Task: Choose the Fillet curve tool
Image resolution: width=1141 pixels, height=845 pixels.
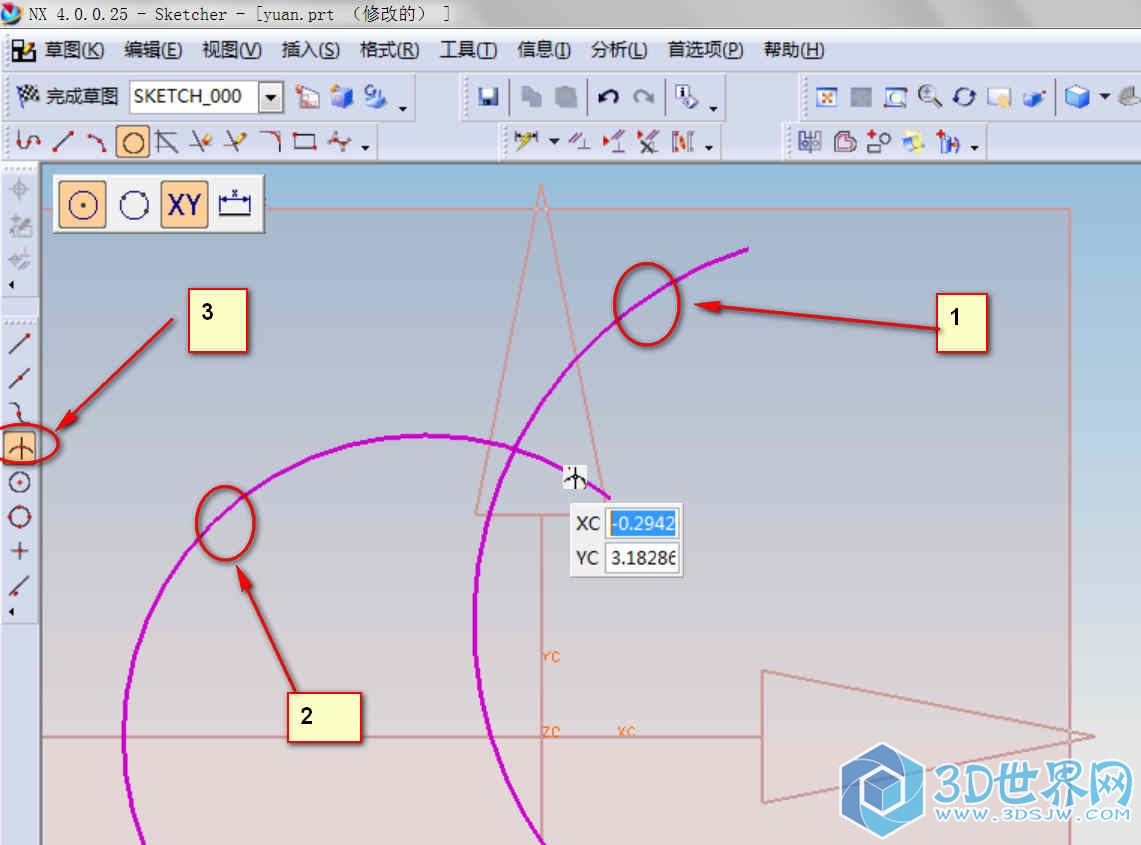Action: pos(271,142)
